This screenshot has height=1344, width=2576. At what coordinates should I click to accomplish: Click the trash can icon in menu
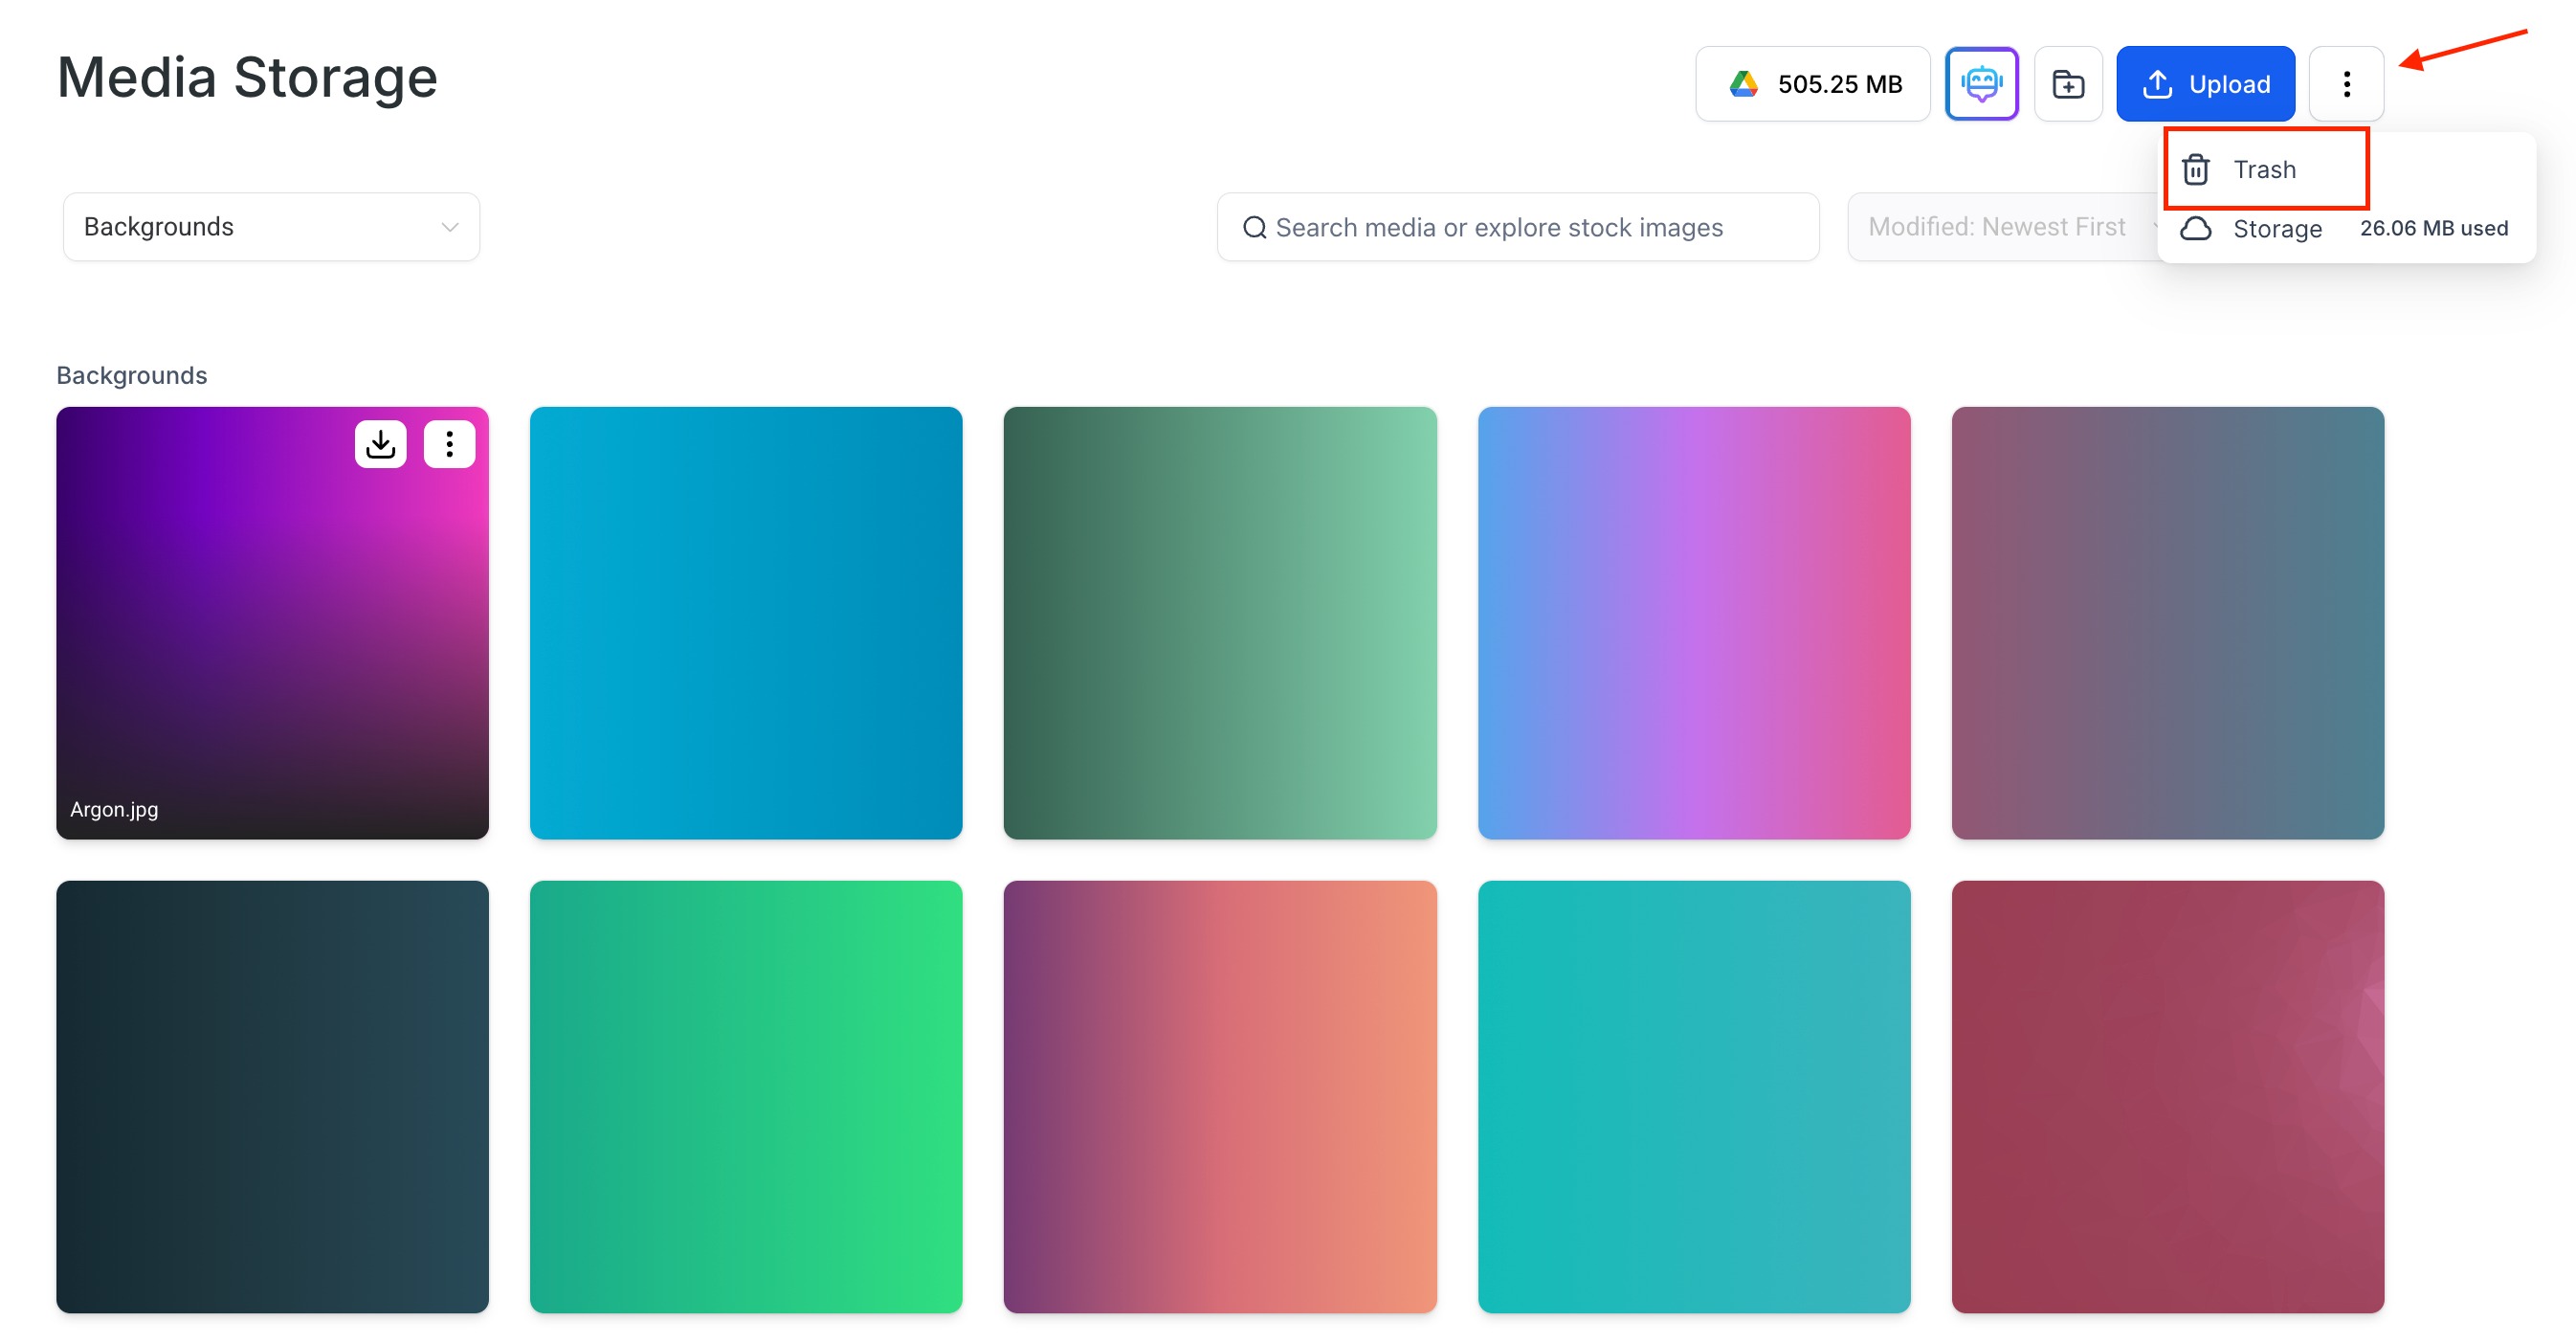tap(2195, 169)
